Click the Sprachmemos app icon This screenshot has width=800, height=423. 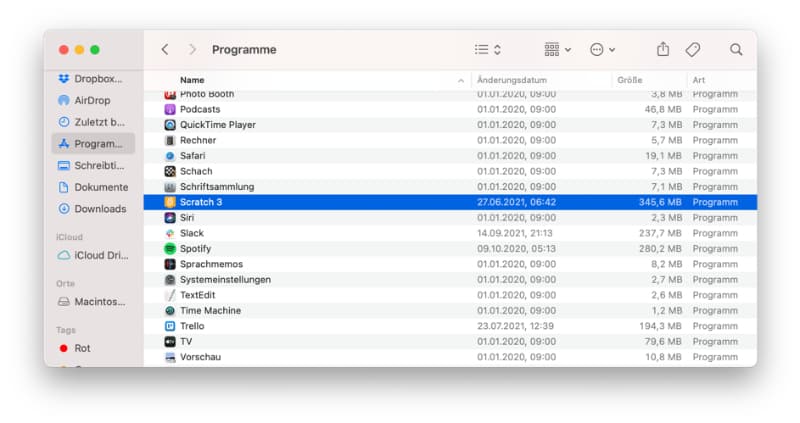[x=170, y=264]
